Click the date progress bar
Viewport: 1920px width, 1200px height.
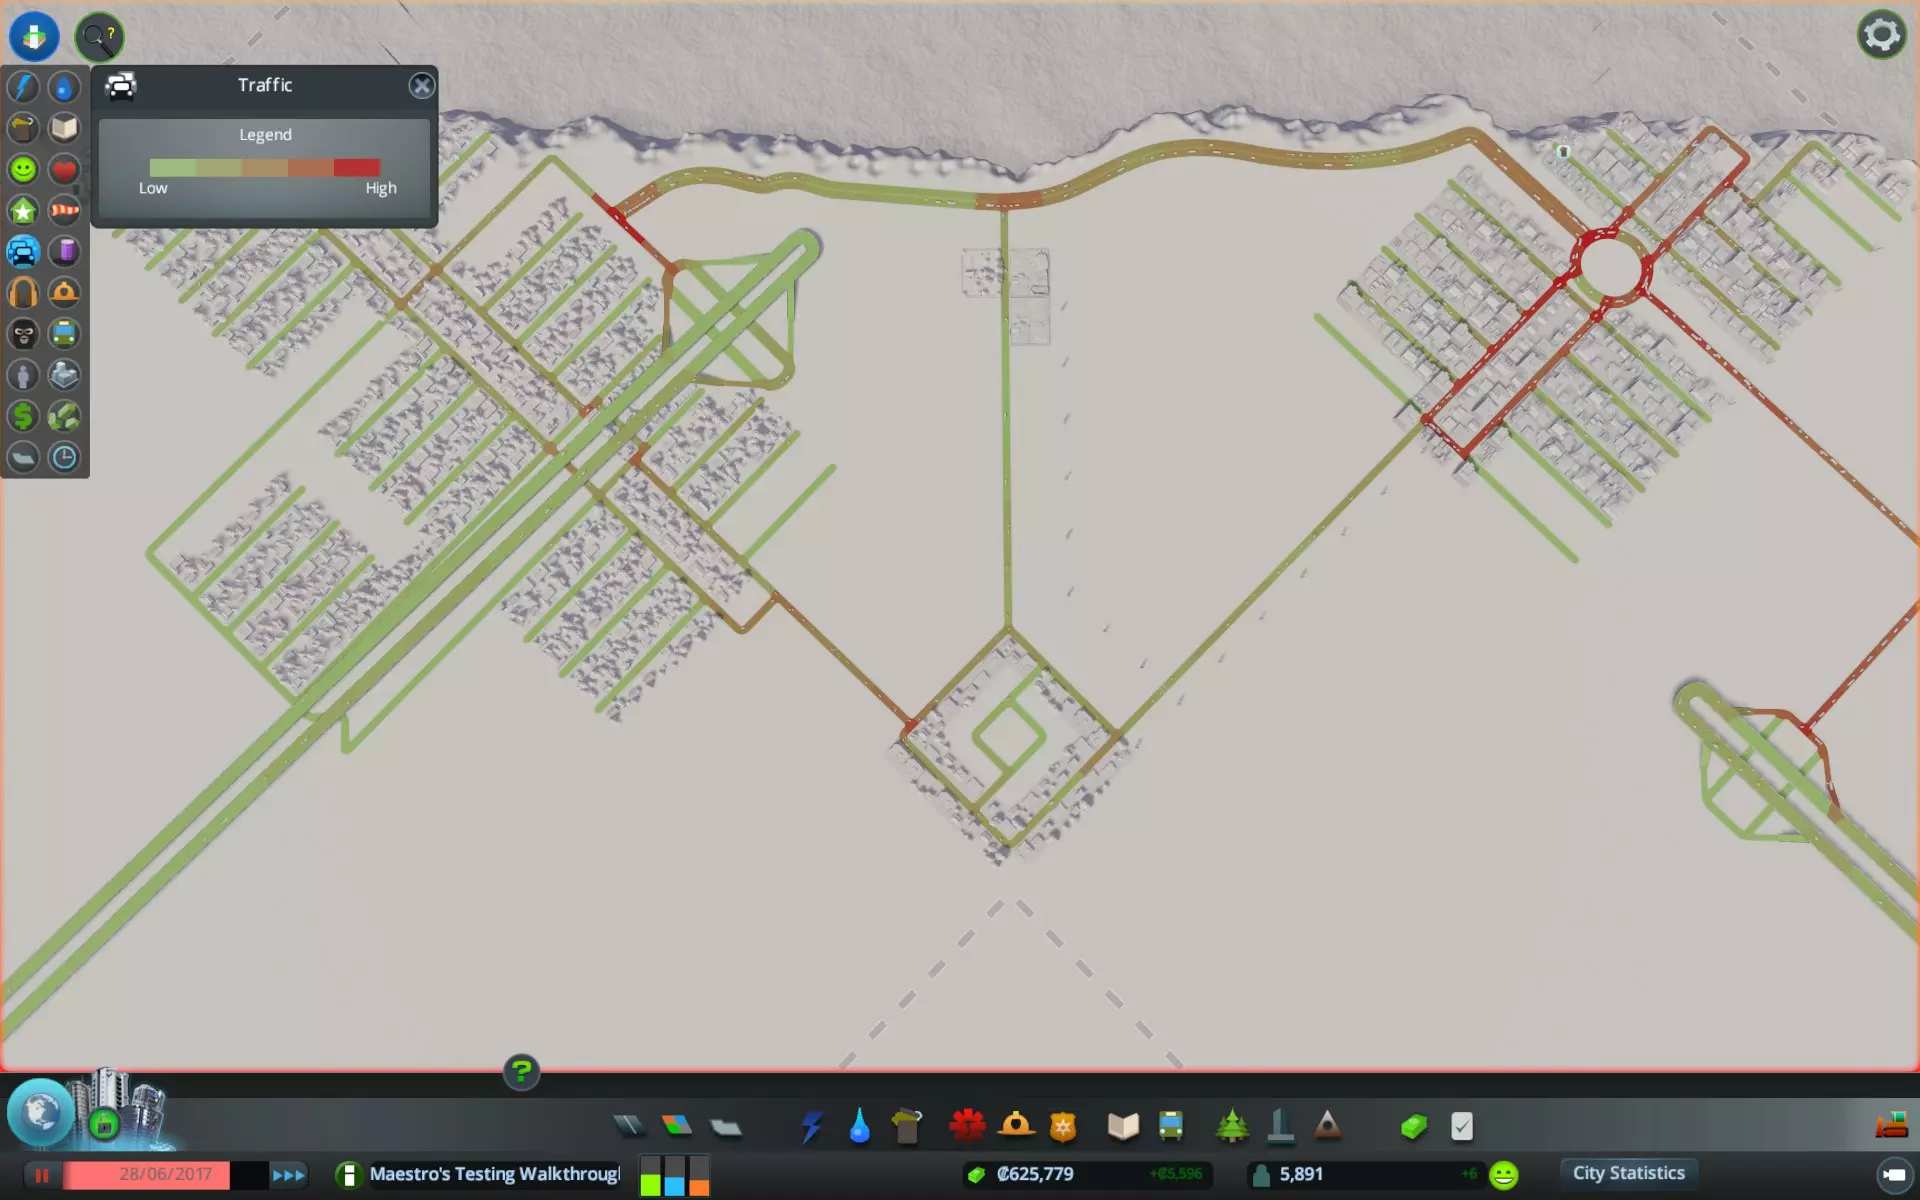tap(165, 1175)
